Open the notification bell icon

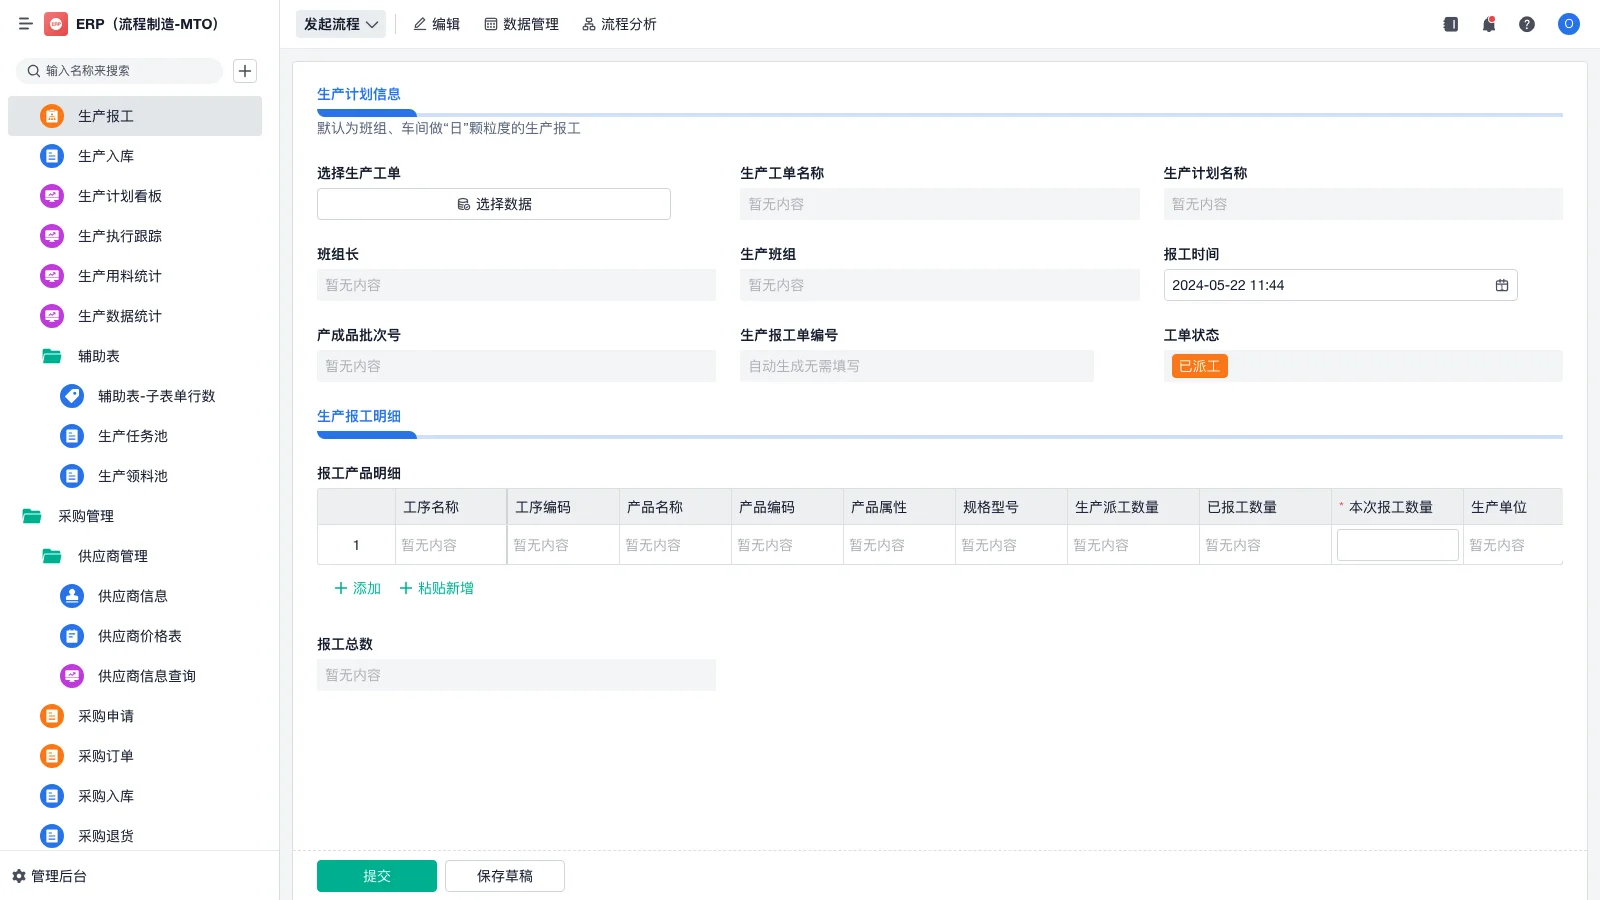point(1489,24)
